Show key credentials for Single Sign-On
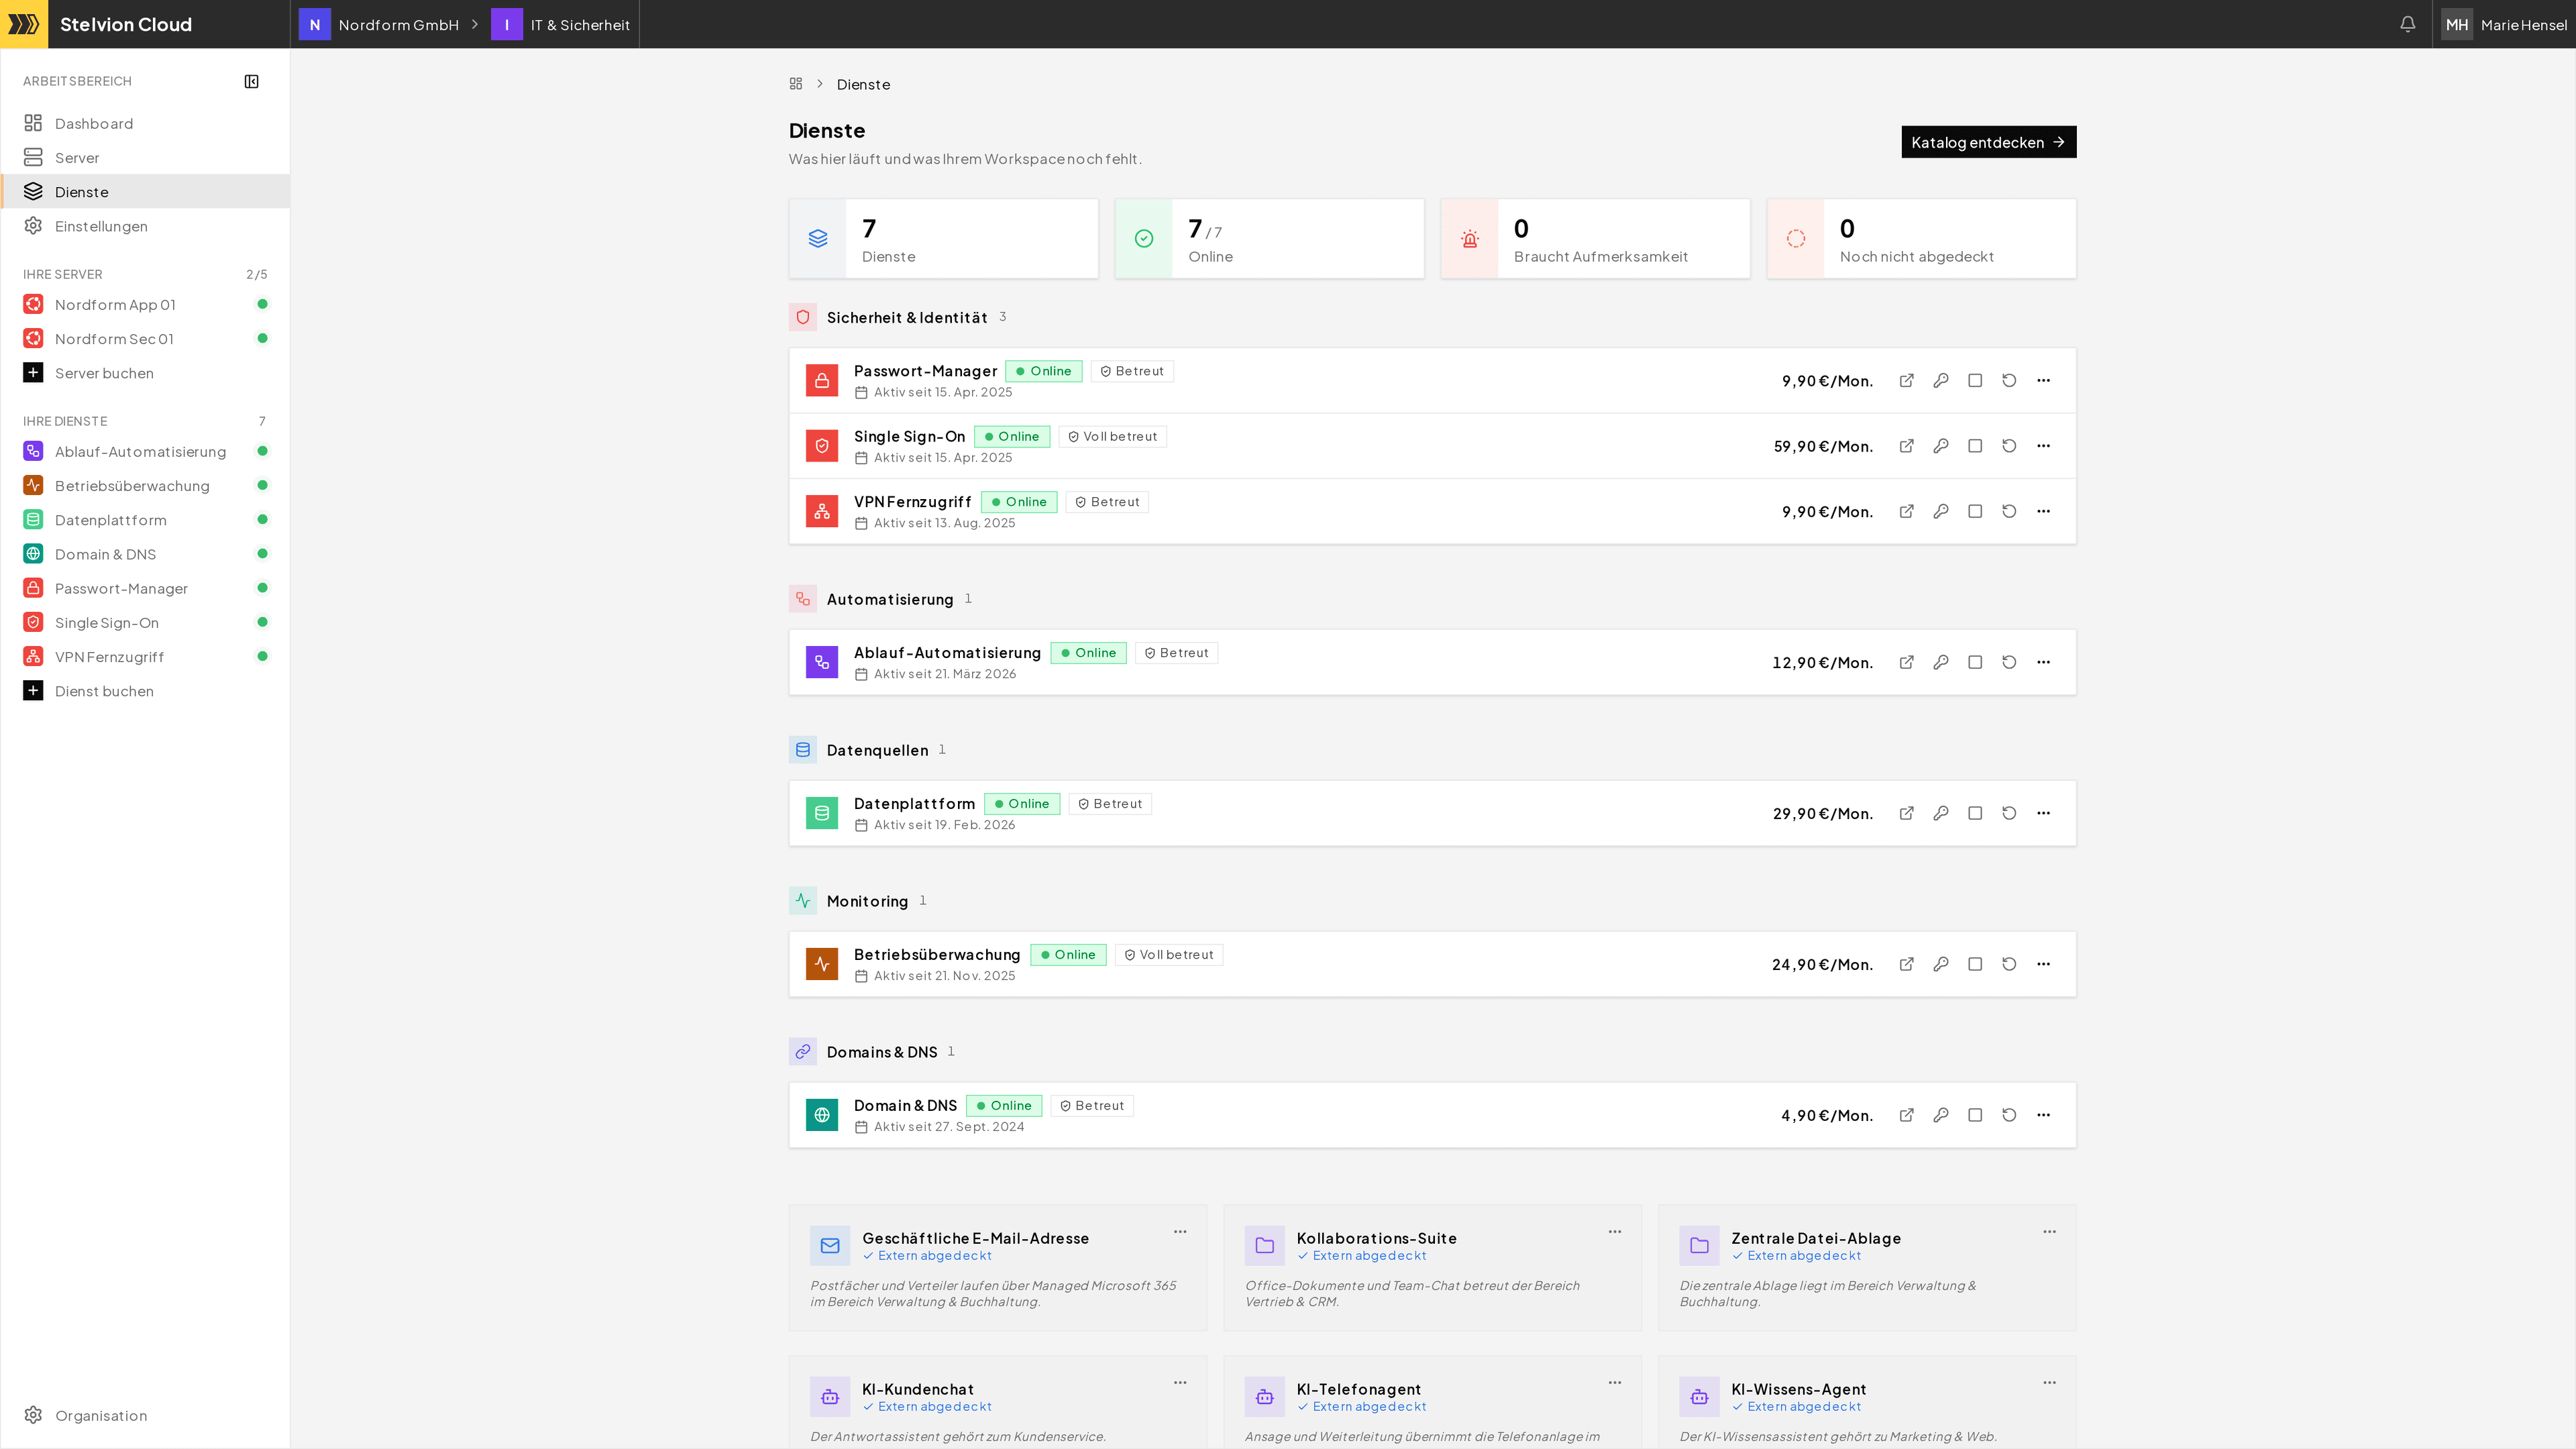The image size is (2576, 1449). (1940, 446)
